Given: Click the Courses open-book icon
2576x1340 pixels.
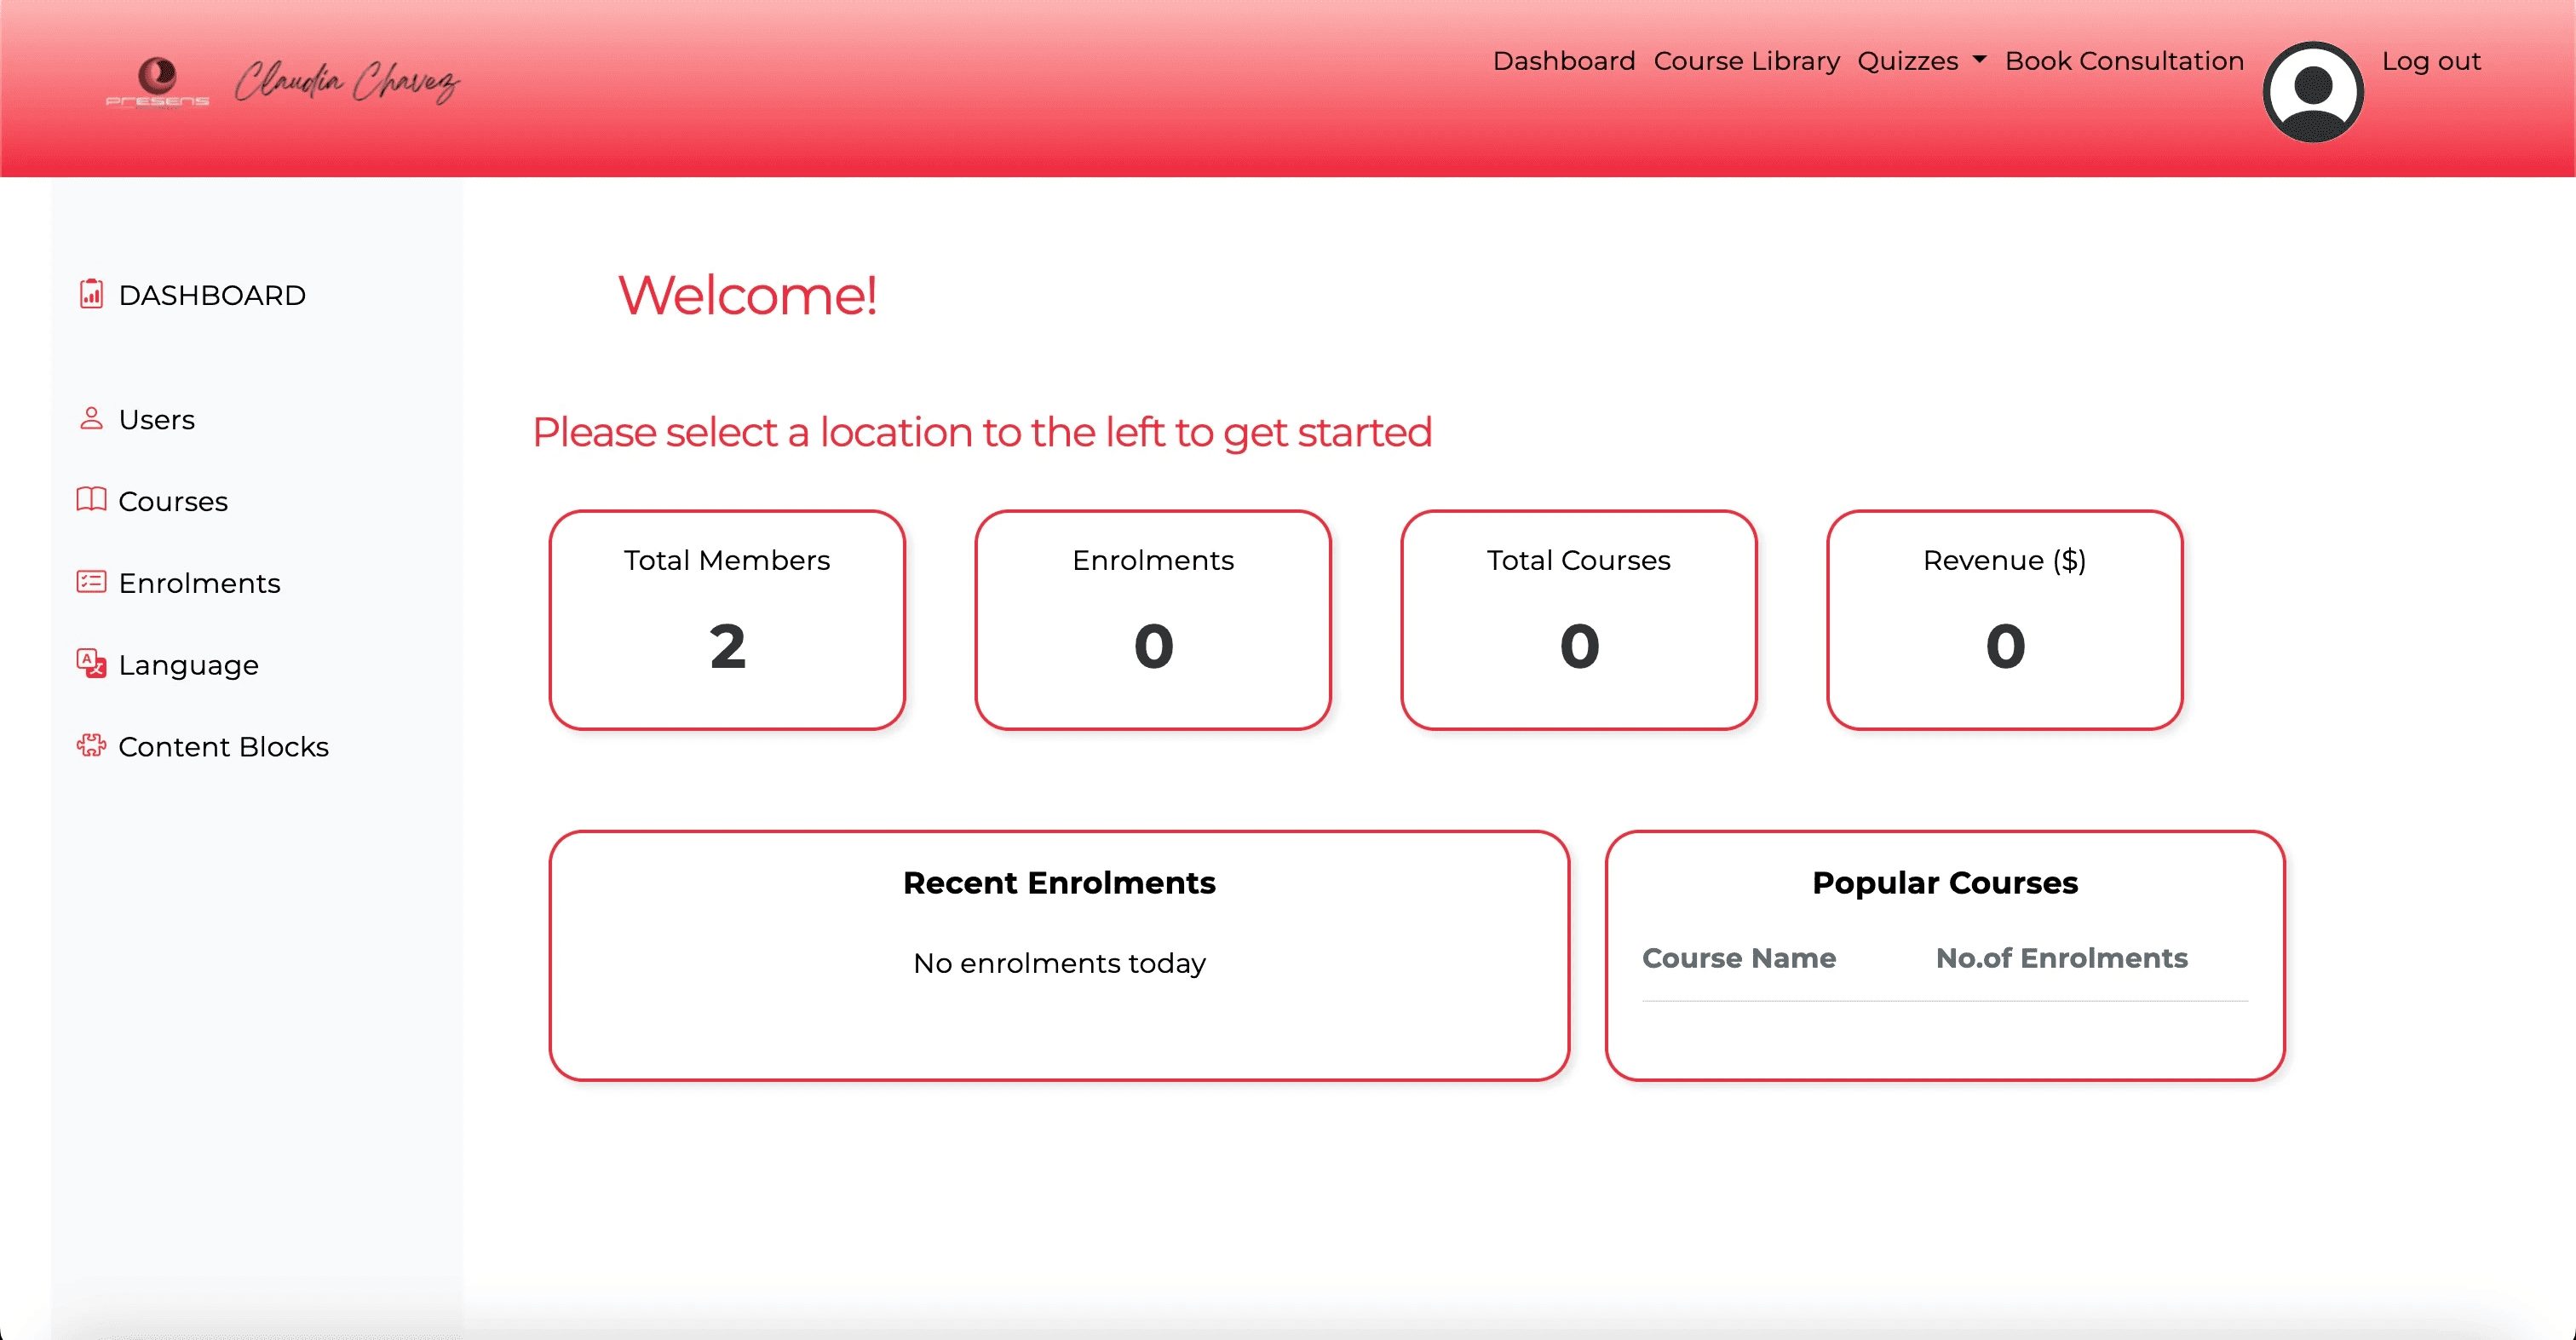Looking at the screenshot, I should (x=91, y=499).
